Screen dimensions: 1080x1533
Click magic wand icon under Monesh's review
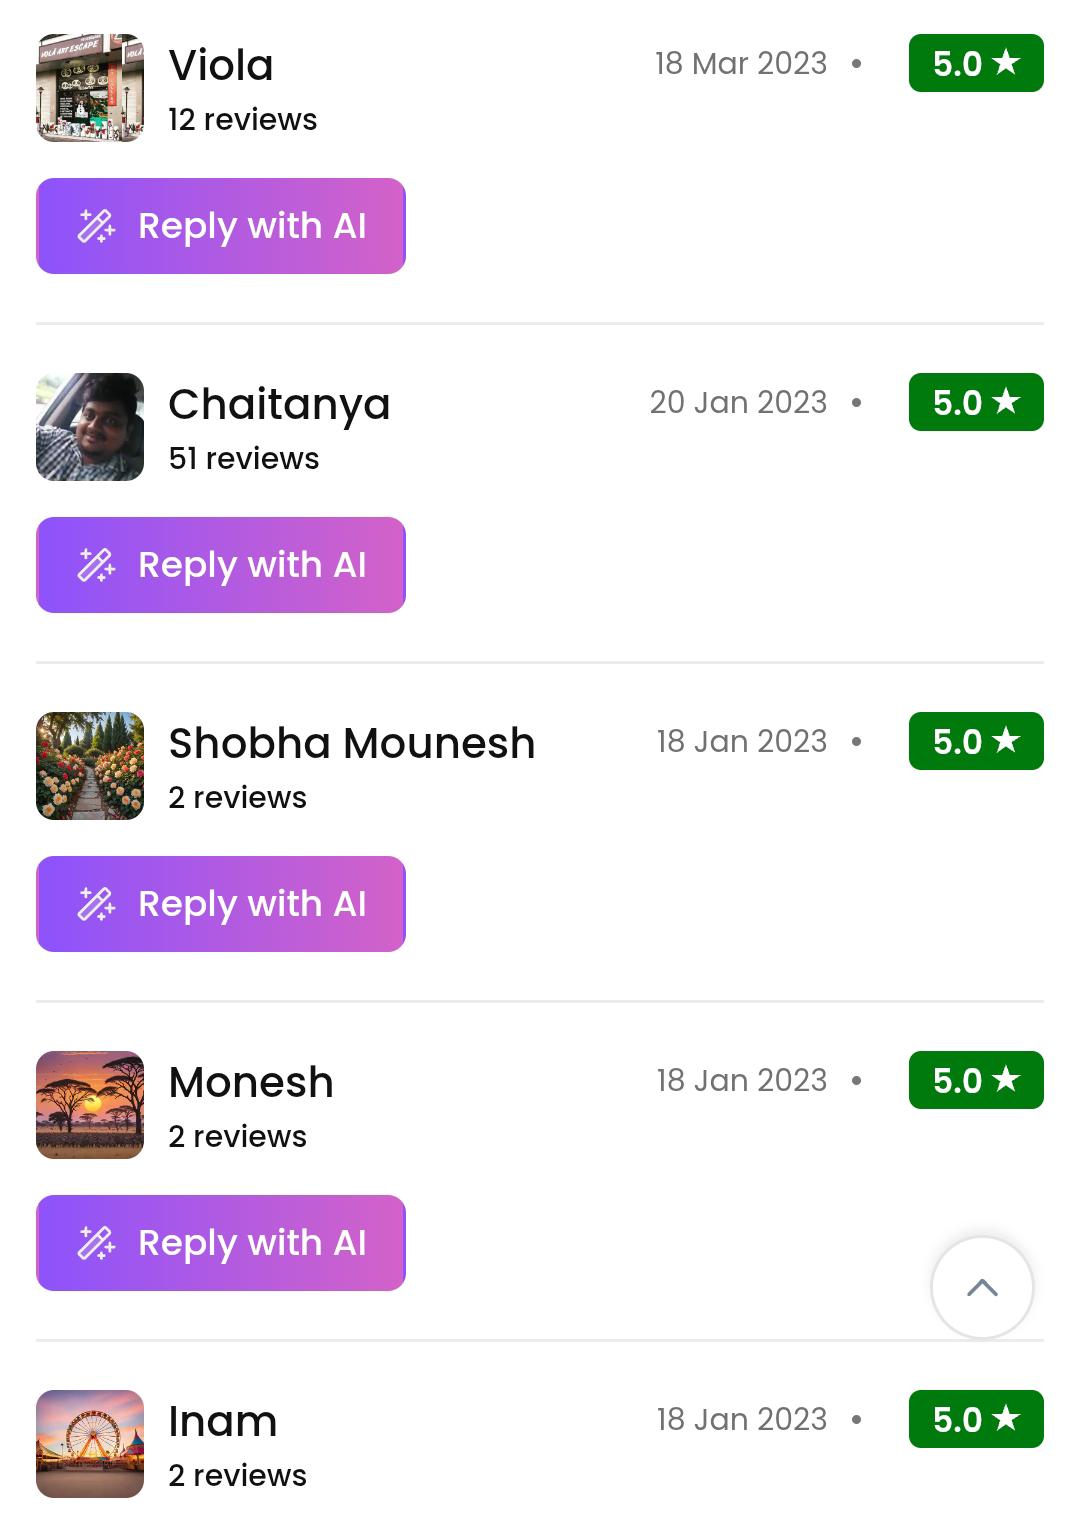(x=97, y=1243)
